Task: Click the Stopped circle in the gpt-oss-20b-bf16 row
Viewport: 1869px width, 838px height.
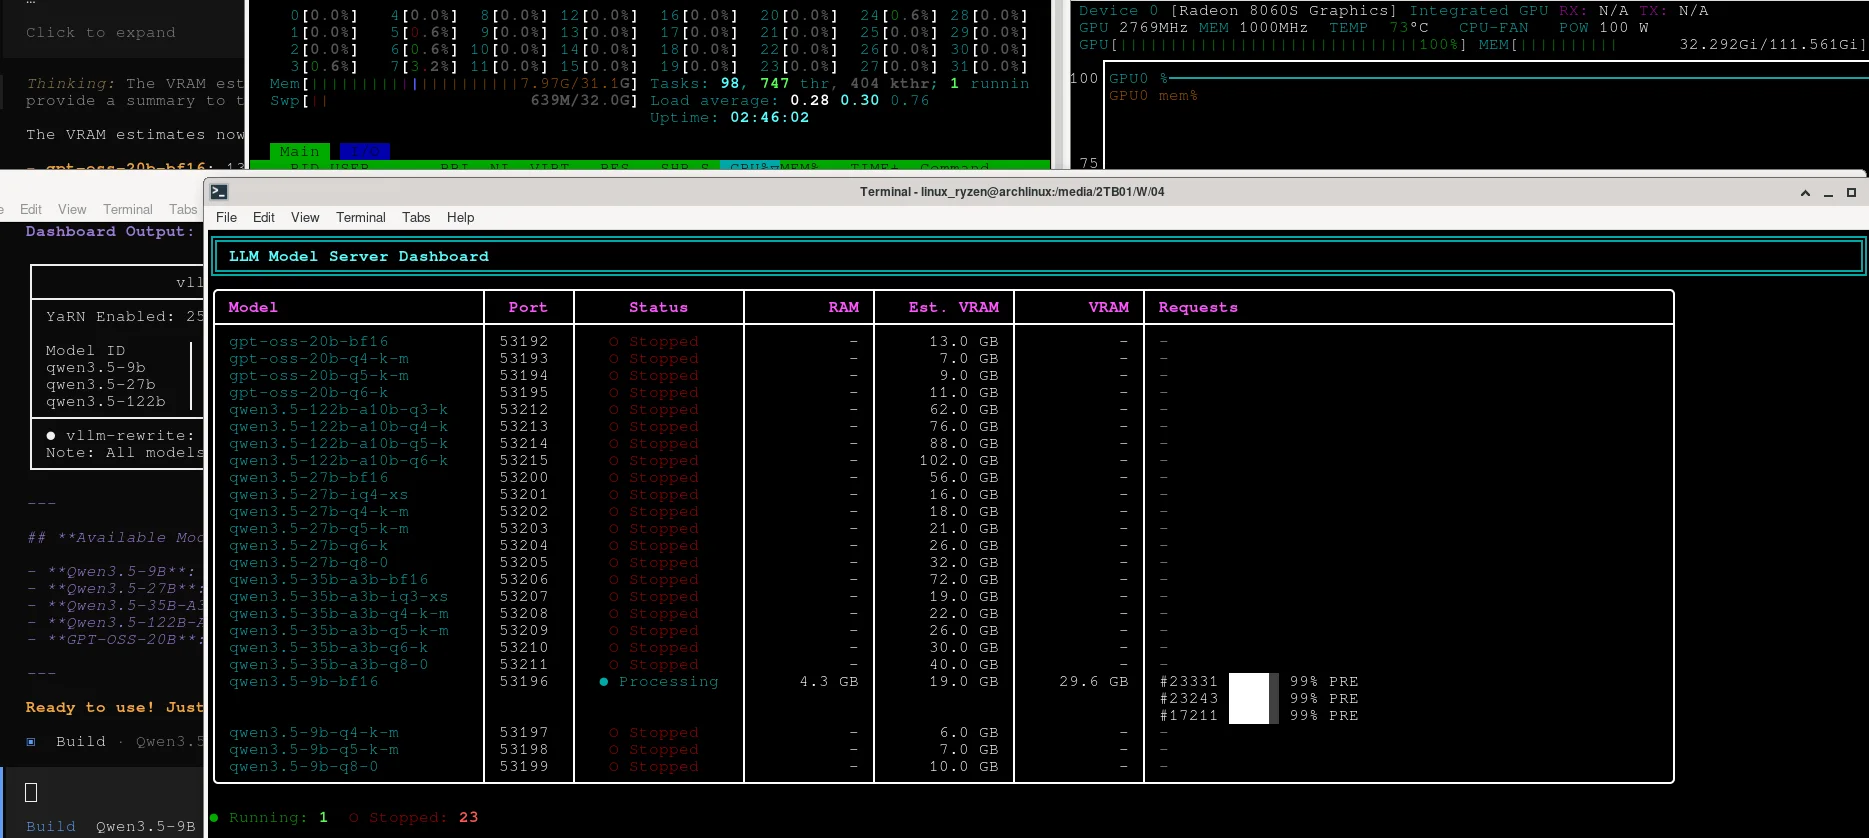Action: [614, 342]
